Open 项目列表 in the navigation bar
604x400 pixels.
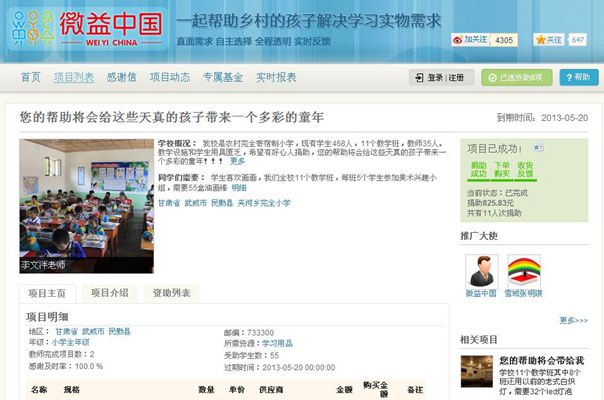tap(74, 77)
